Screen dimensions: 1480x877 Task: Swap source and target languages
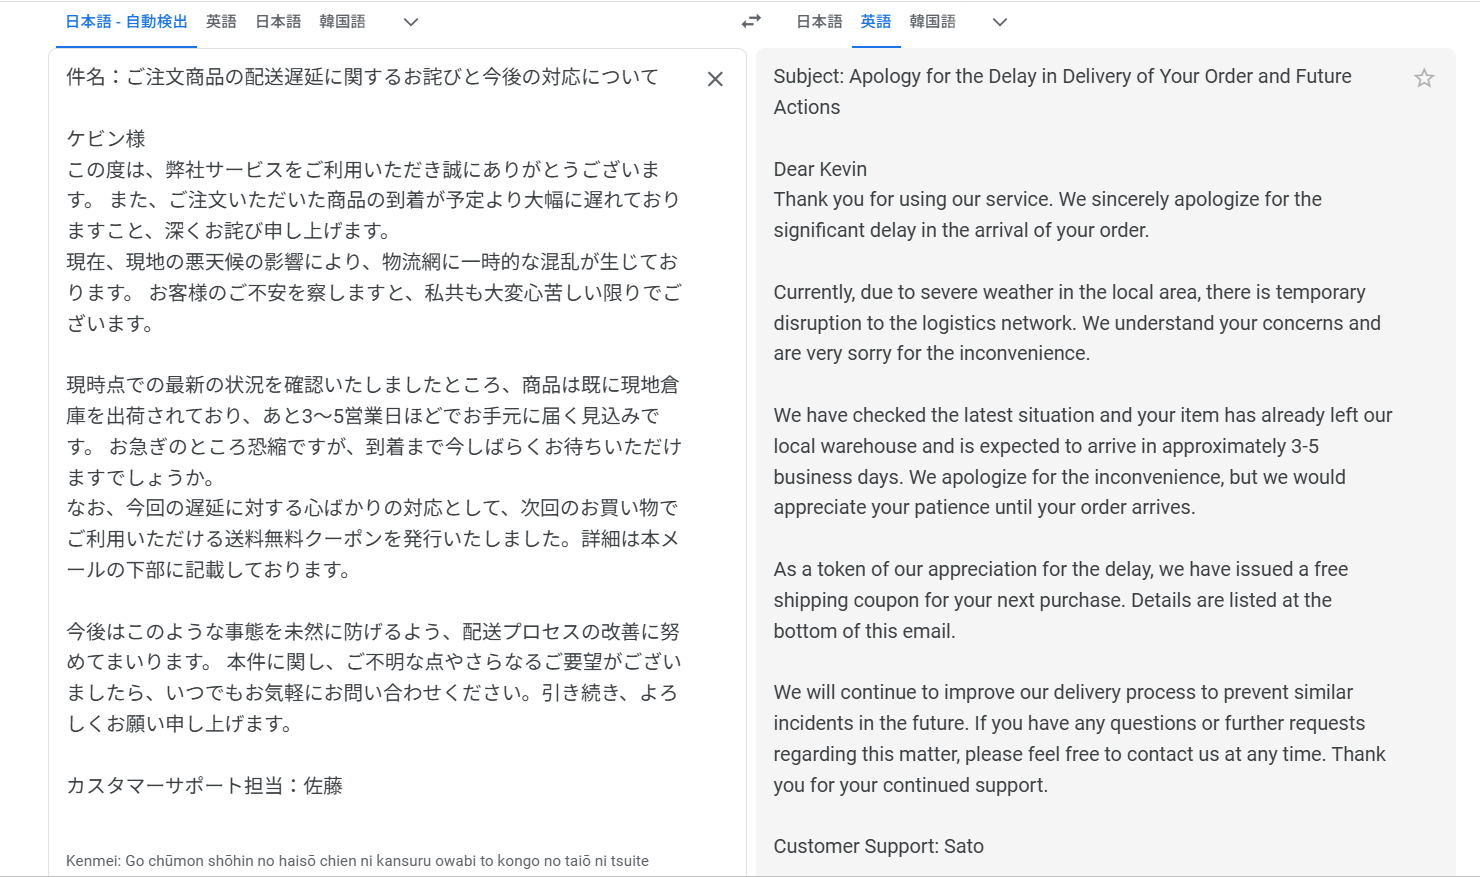click(751, 21)
